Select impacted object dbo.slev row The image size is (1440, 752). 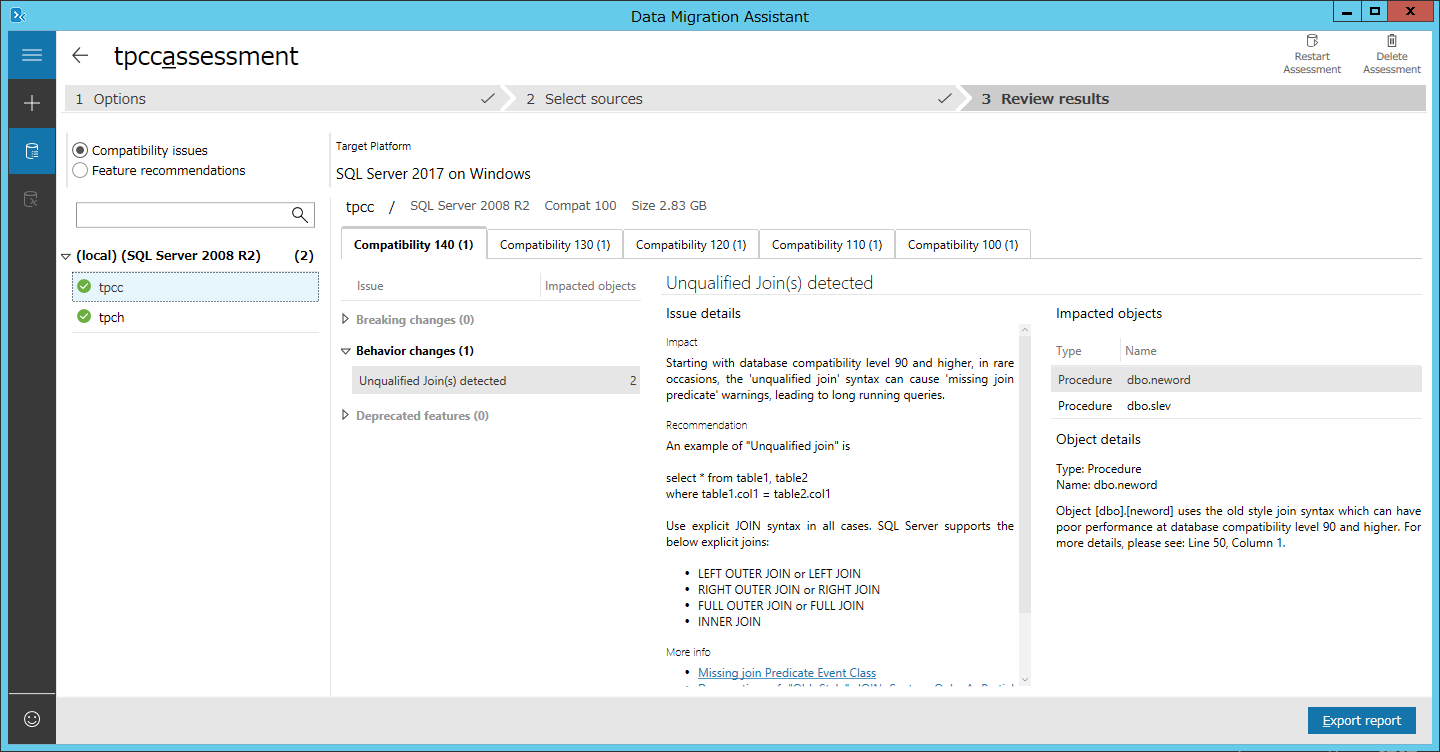(x=1236, y=405)
